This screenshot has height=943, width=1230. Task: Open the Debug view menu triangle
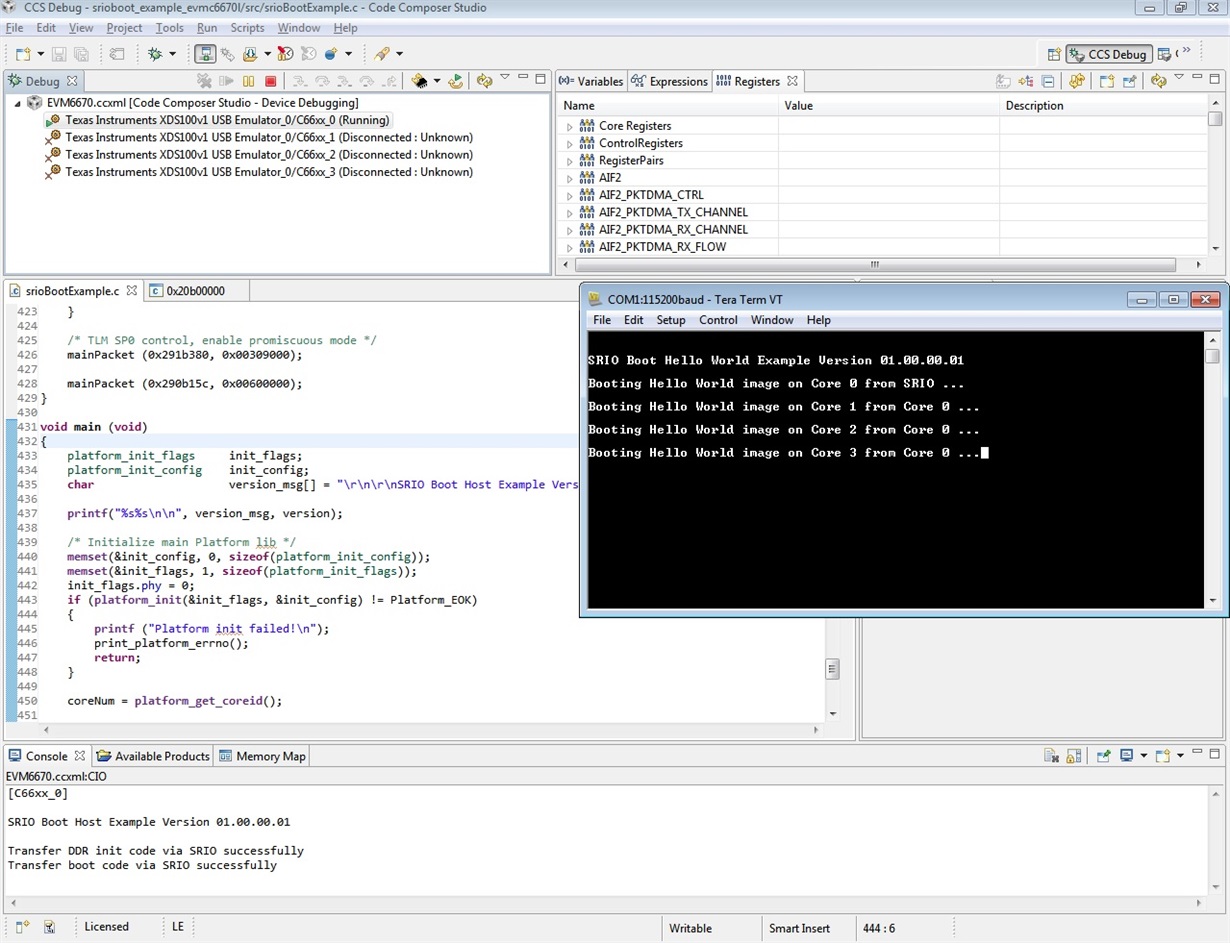(505, 78)
